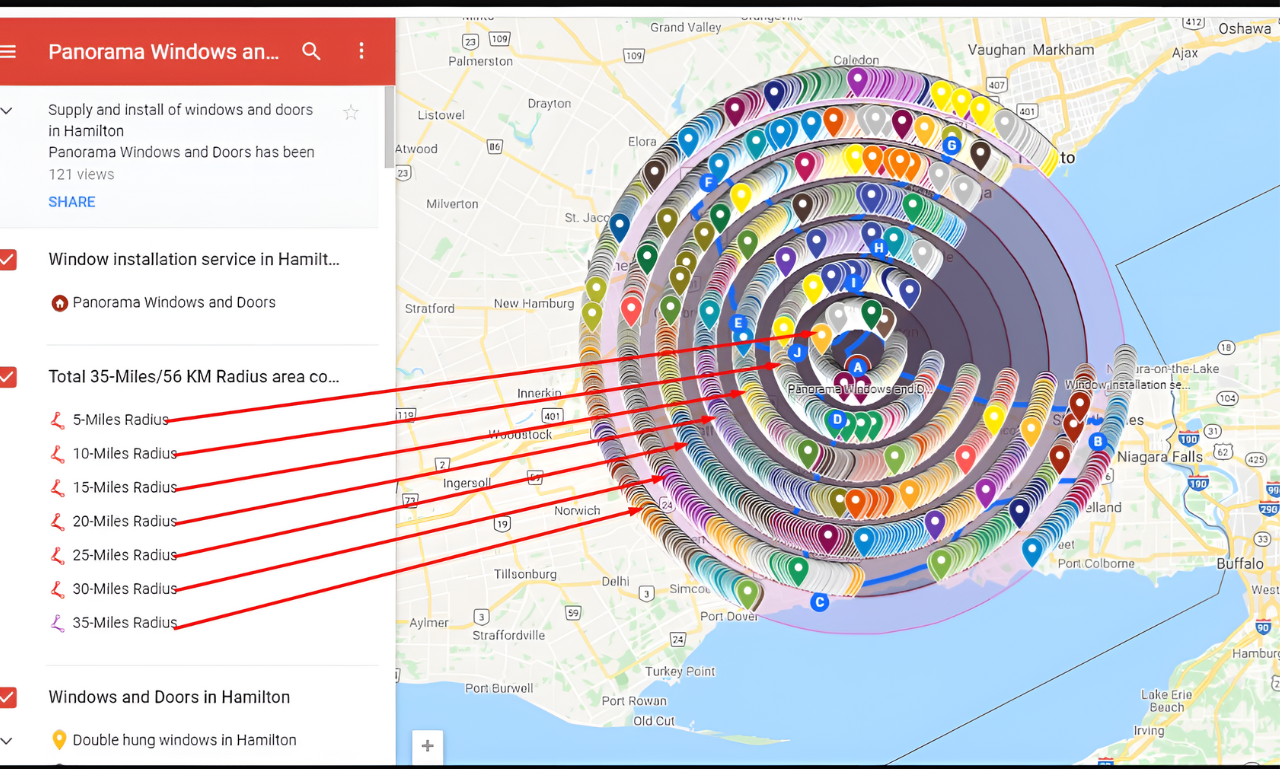
Task: Open the three-dot more options menu
Action: point(362,51)
